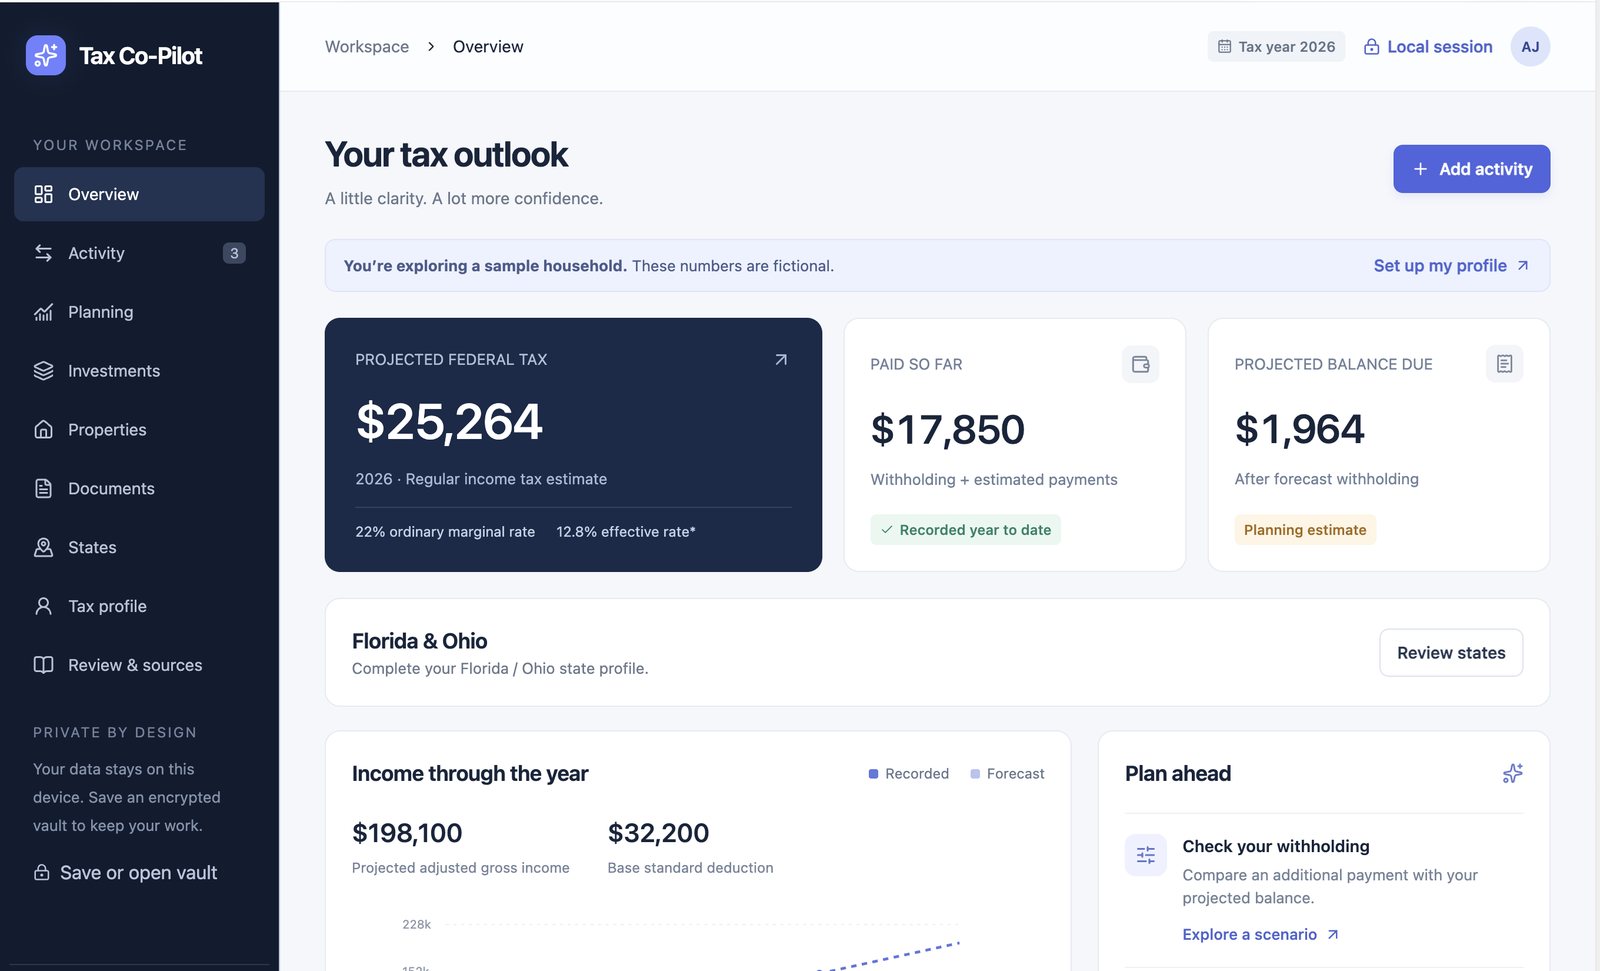Image resolution: width=1600 pixels, height=971 pixels.
Task: Click the Local session link
Action: pos(1428,47)
